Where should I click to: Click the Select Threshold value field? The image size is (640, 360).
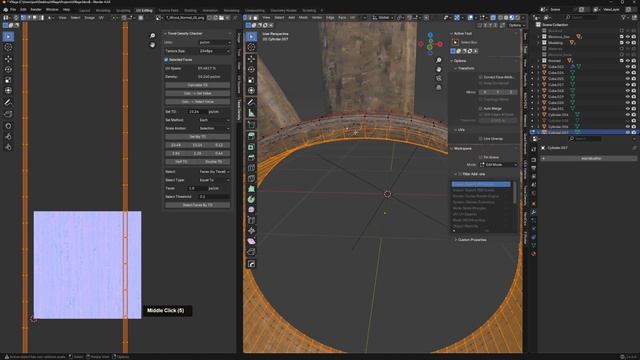(x=214, y=196)
